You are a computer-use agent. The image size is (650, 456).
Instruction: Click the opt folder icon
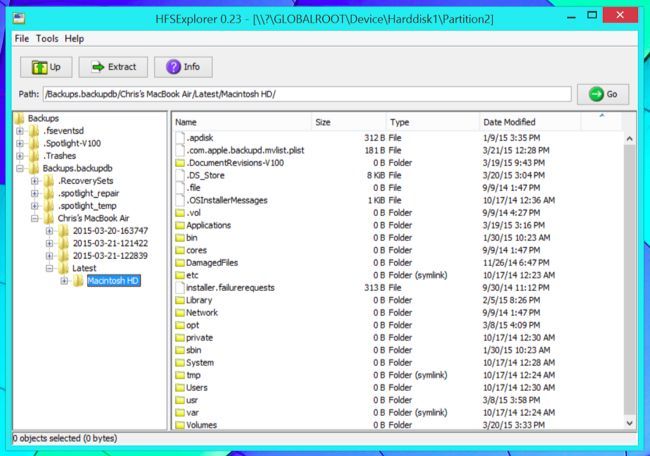pos(179,325)
